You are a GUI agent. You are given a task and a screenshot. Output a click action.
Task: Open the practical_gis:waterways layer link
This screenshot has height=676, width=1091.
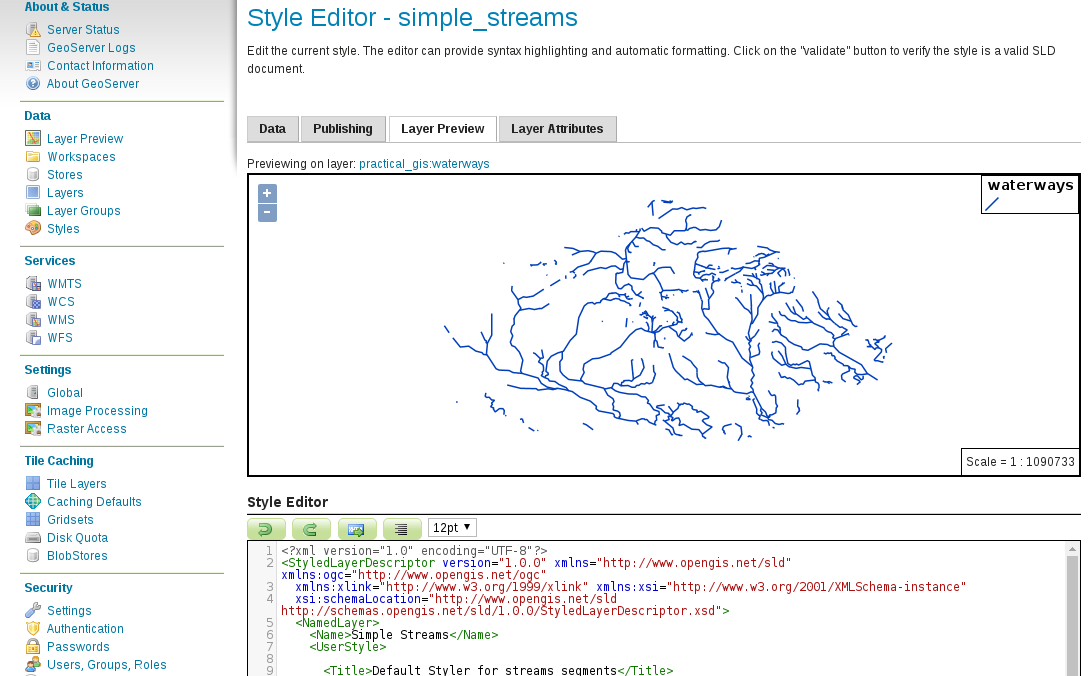click(x=424, y=164)
